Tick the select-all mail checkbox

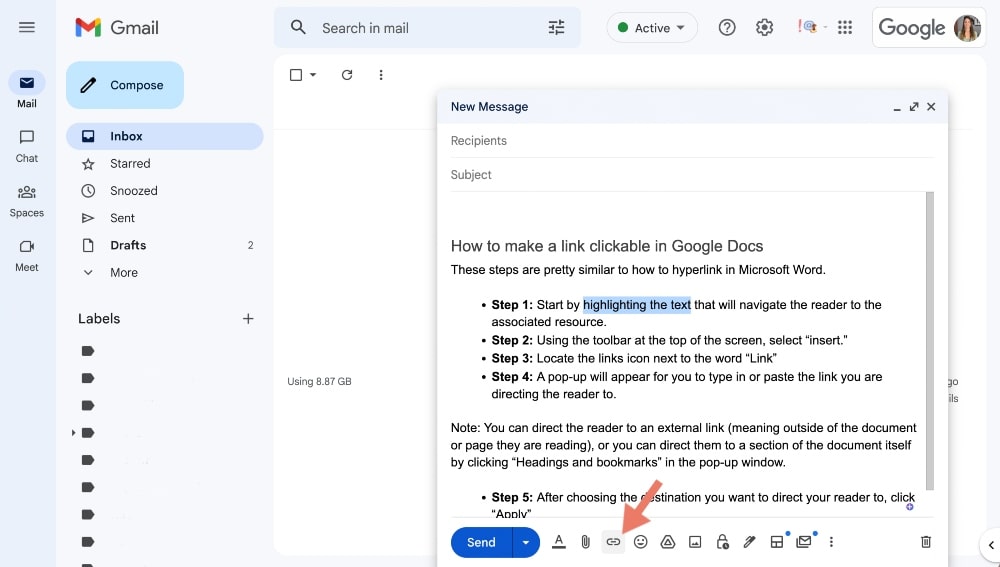point(296,75)
